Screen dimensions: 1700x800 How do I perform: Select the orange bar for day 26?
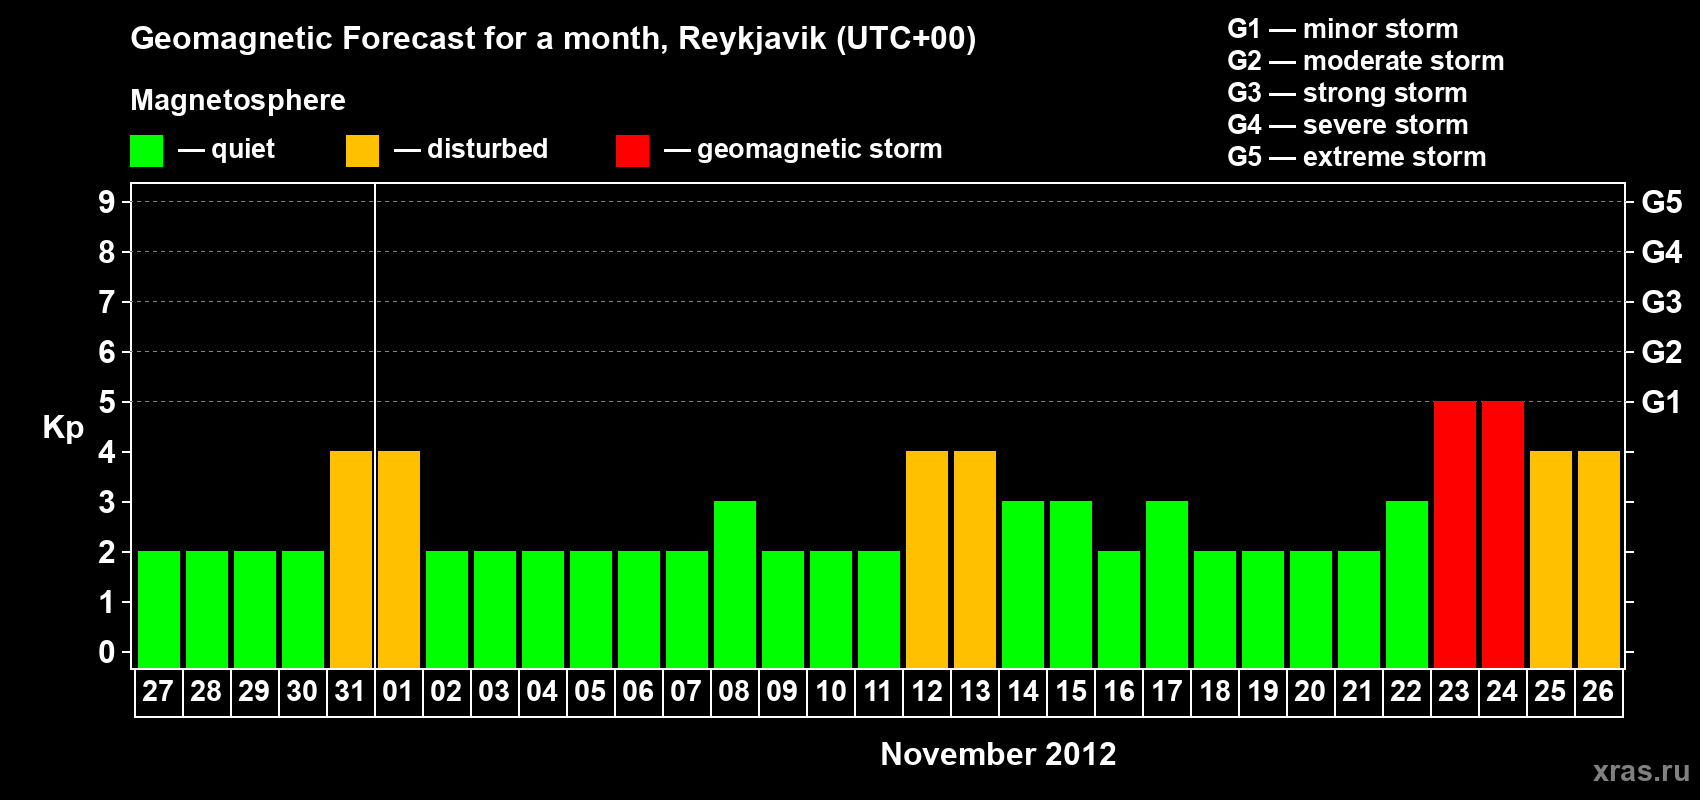click(x=1599, y=559)
